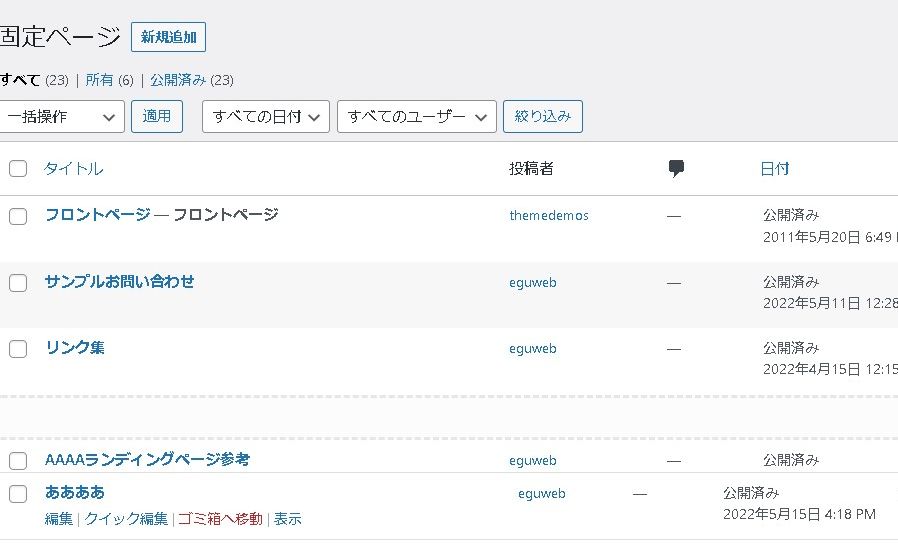The height and width of the screenshot is (548, 898).
Task: Click the comments bubble column icon
Action: click(676, 169)
